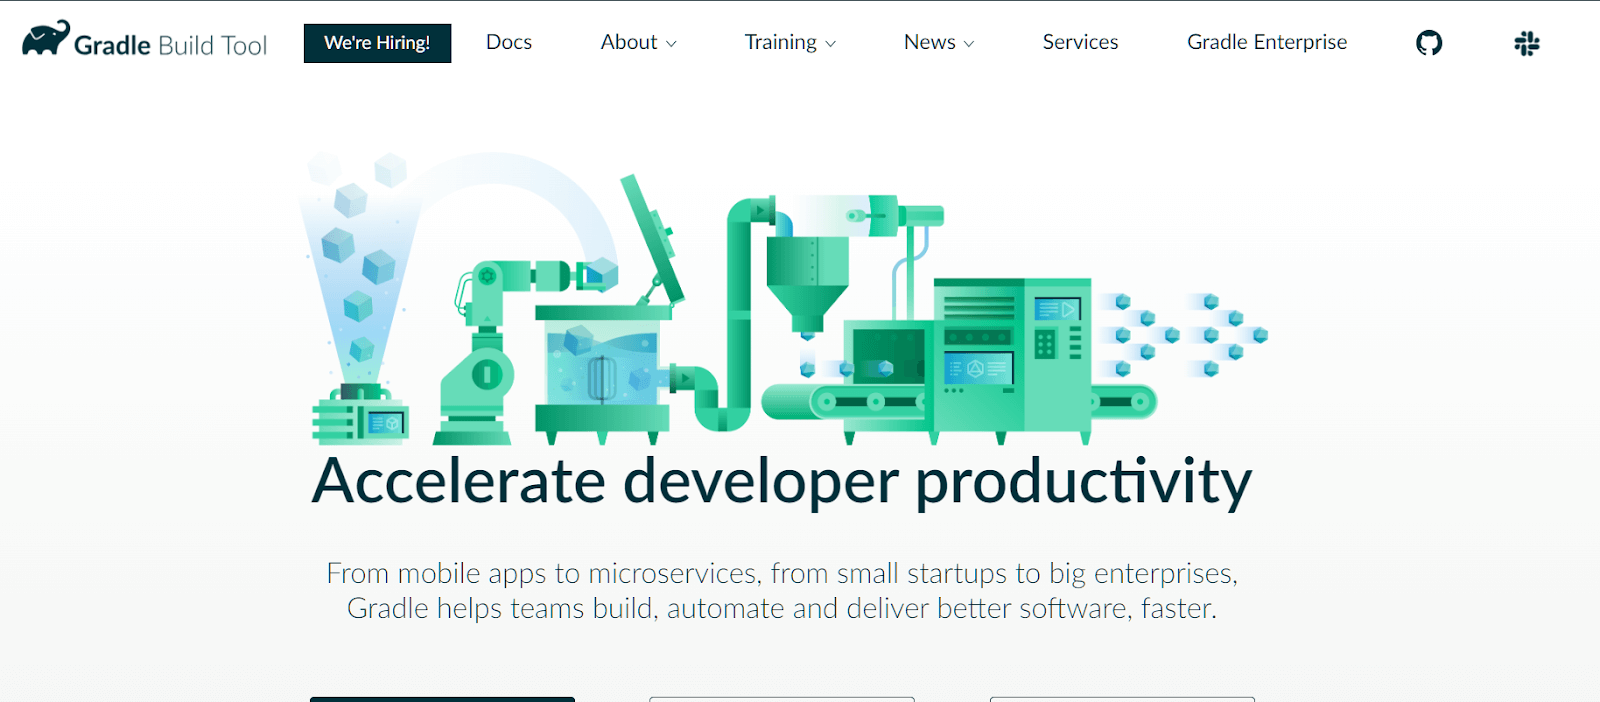Click the dark filled button at bottom left
Screen dimensions: 1600x702
click(442, 698)
